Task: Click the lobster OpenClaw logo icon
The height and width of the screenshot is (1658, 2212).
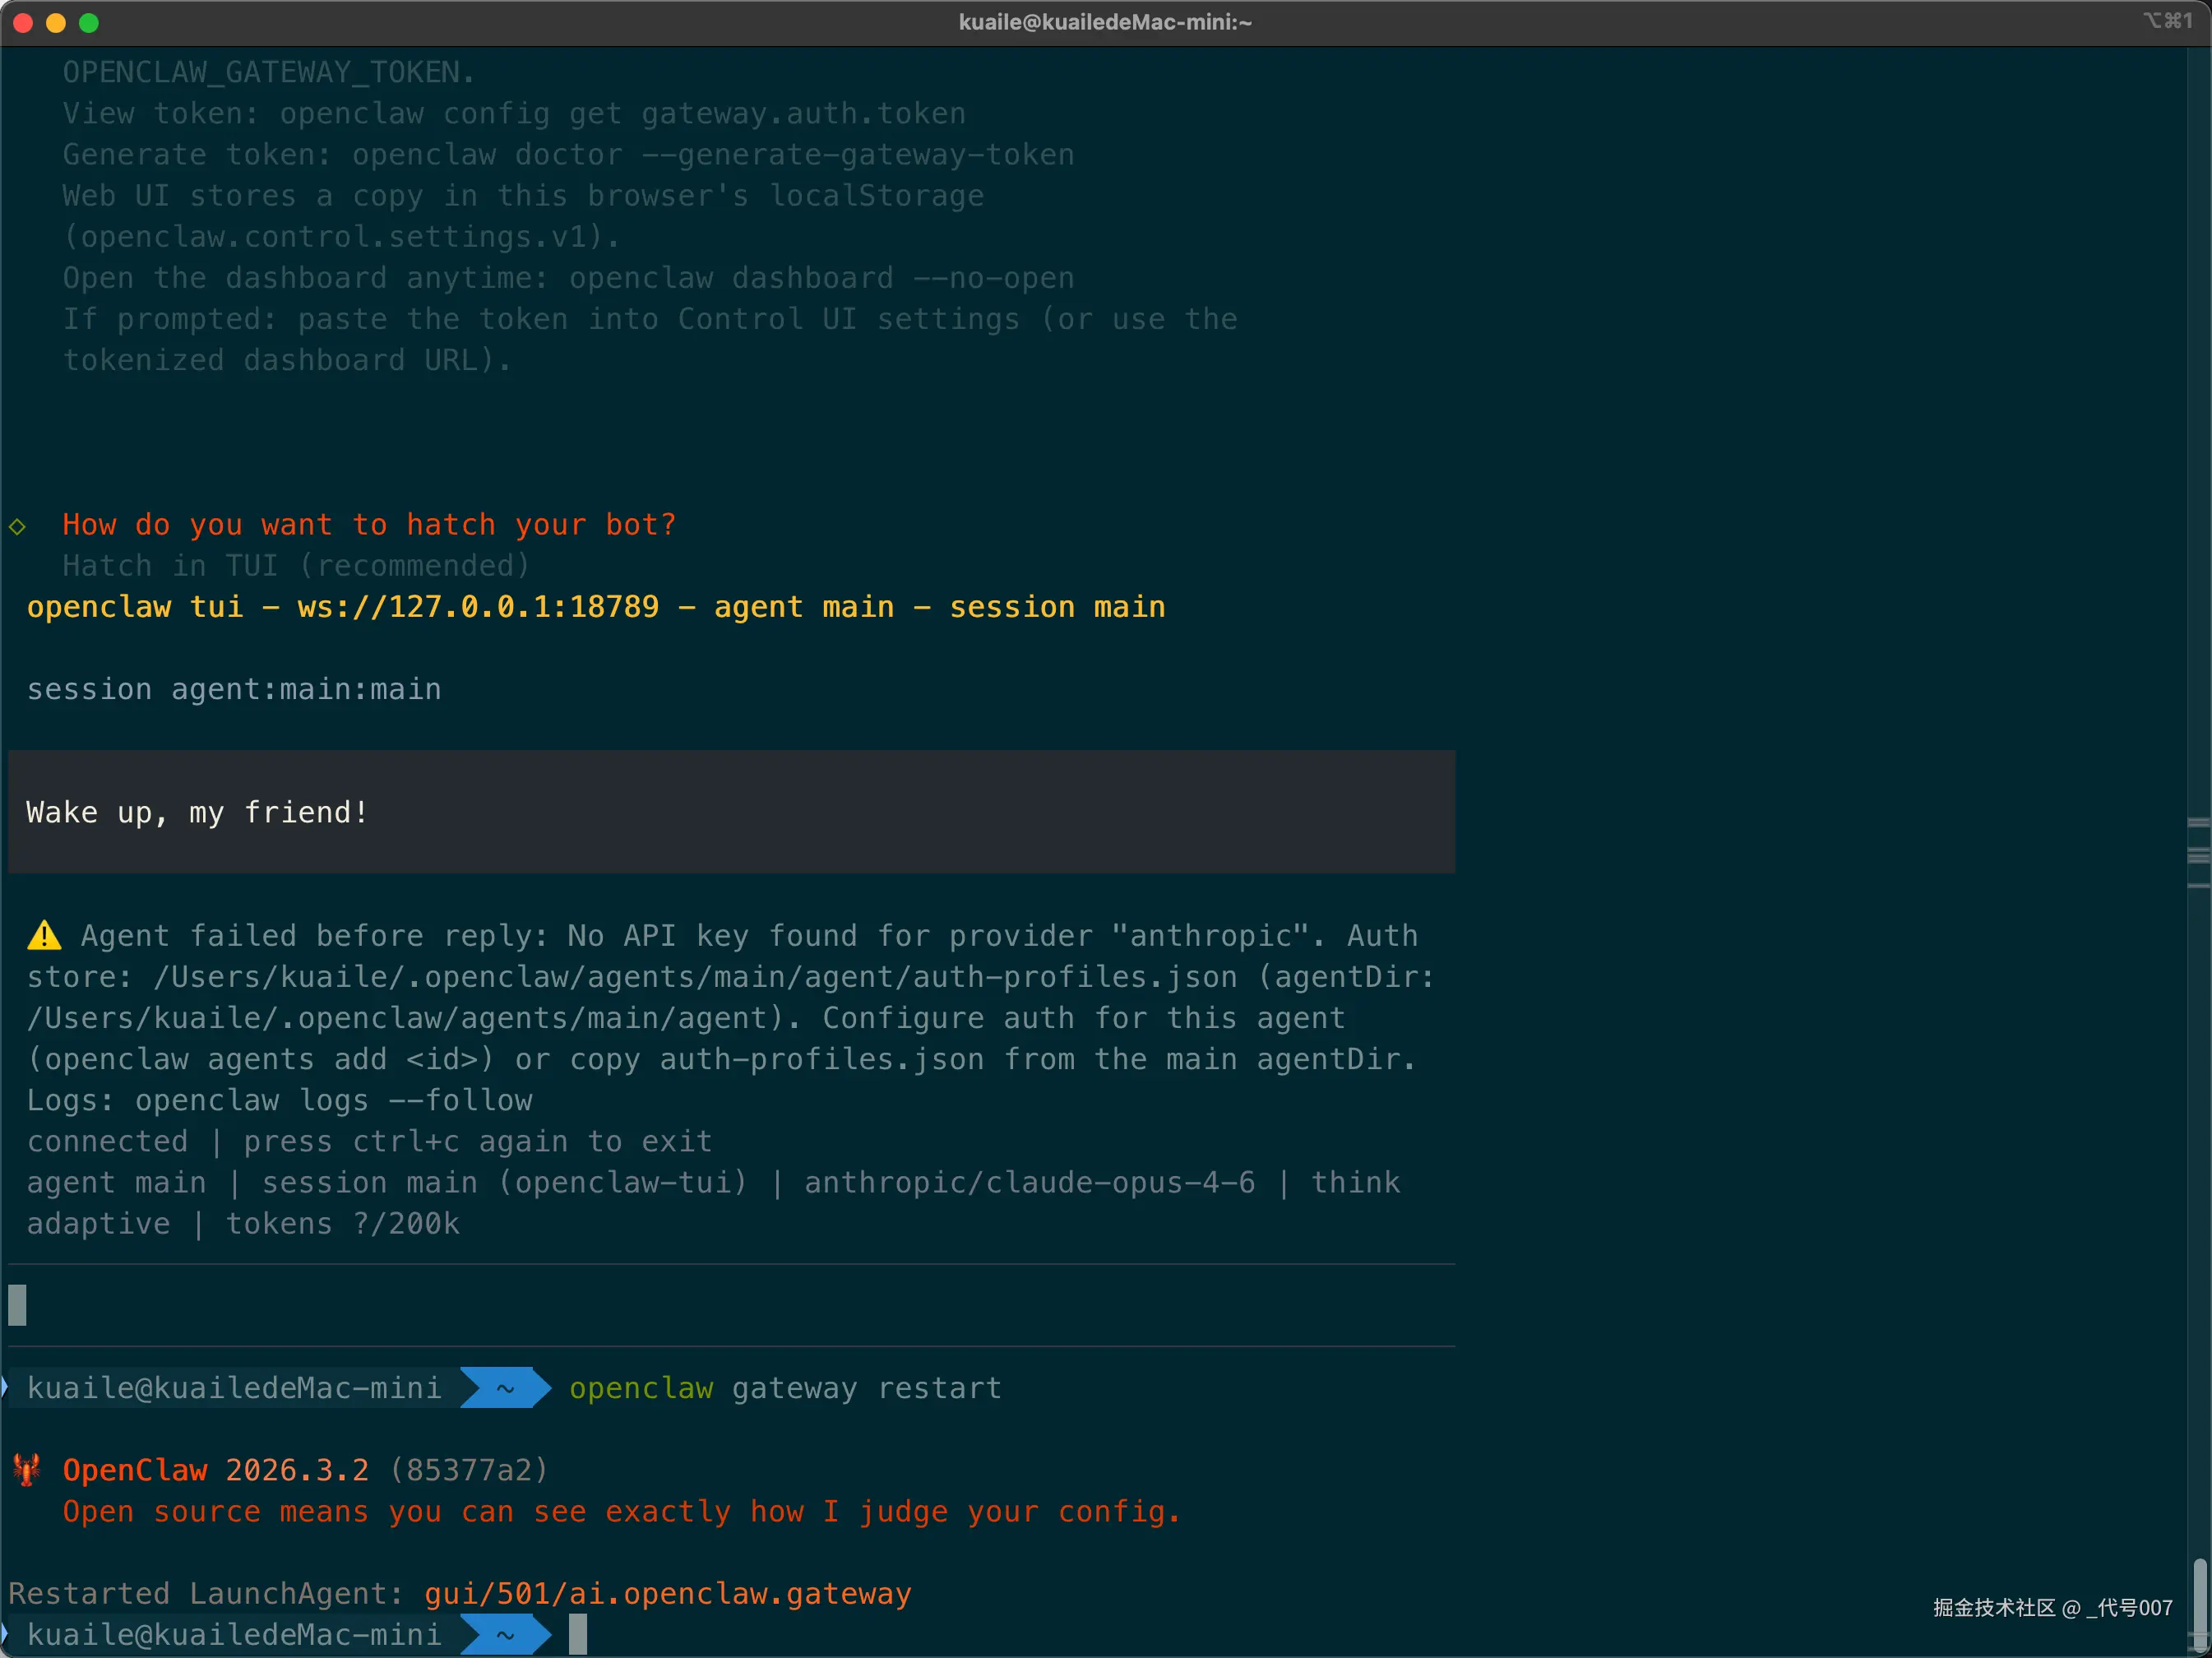Action: (27, 1470)
